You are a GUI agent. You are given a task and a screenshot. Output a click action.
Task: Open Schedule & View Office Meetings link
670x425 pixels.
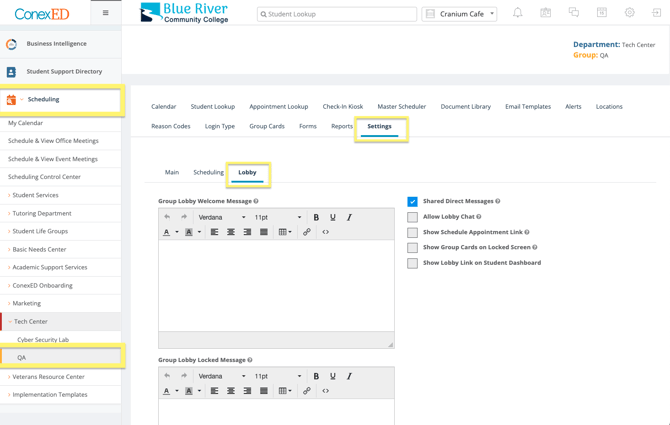click(53, 141)
